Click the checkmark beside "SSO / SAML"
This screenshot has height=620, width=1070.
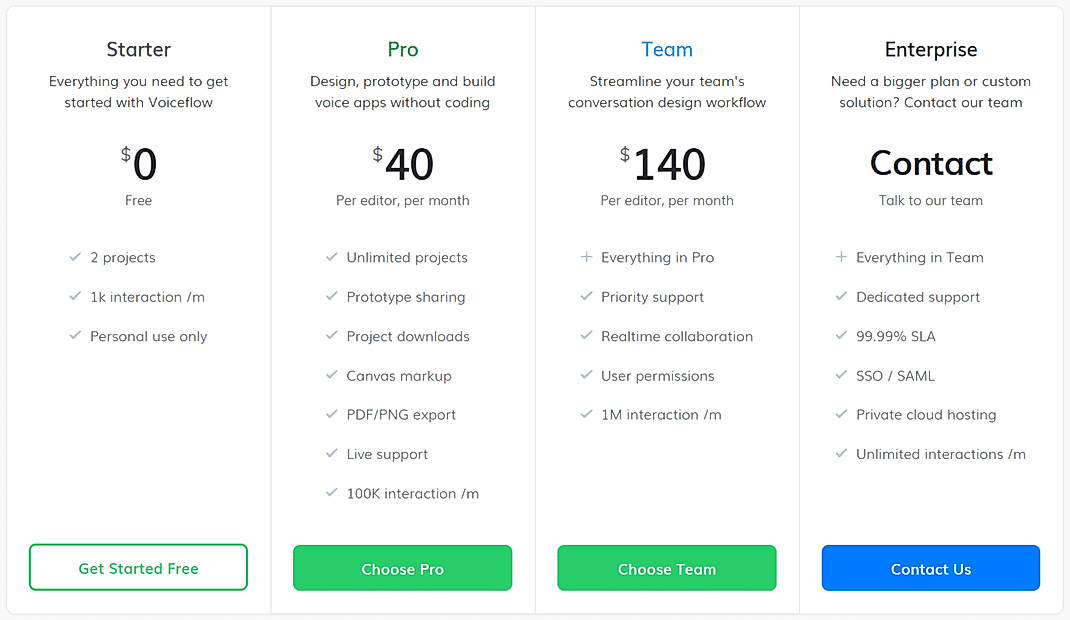841,375
